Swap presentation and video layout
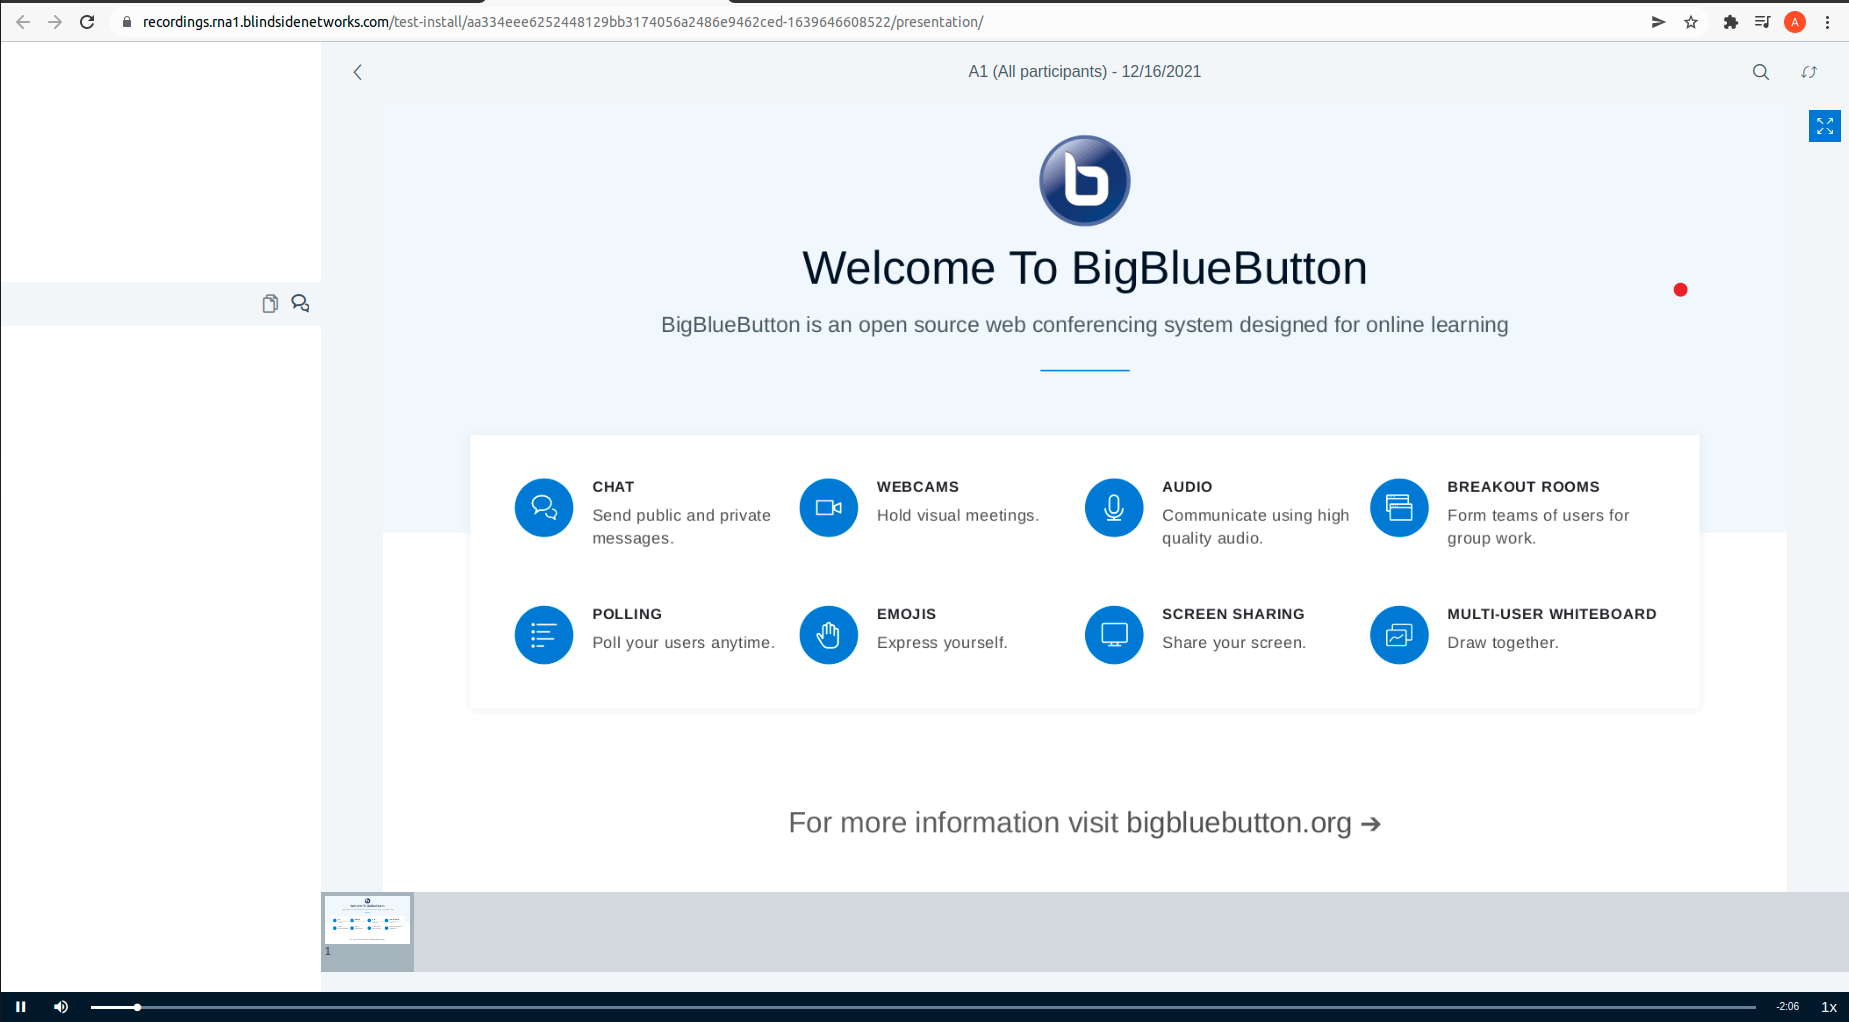This screenshot has height=1022, width=1849. click(1809, 72)
